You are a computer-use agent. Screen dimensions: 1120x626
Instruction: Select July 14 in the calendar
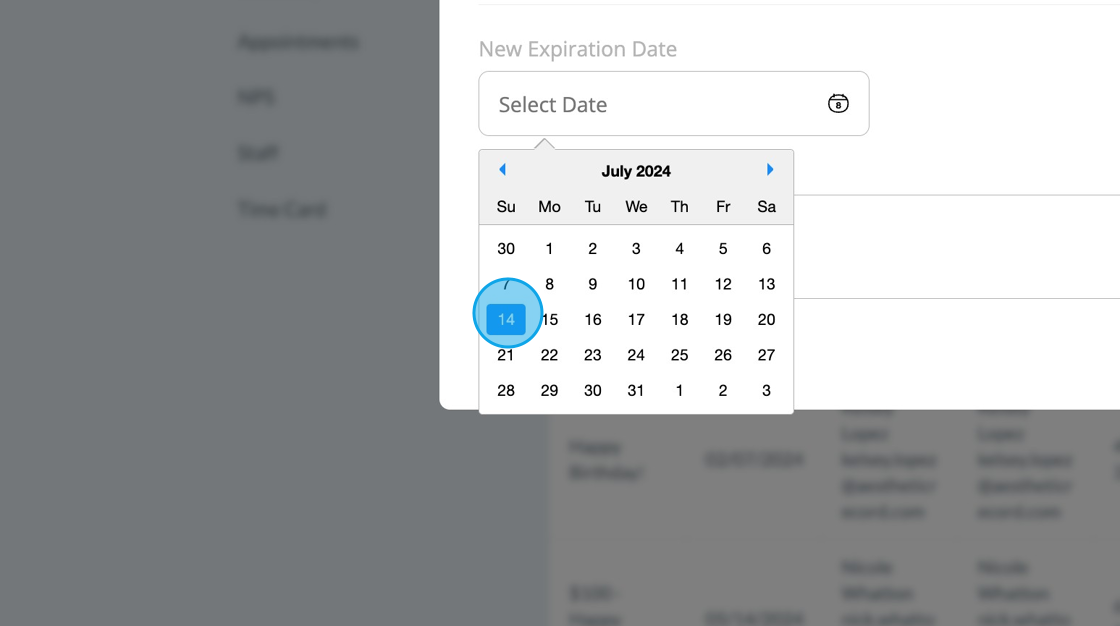click(506, 320)
